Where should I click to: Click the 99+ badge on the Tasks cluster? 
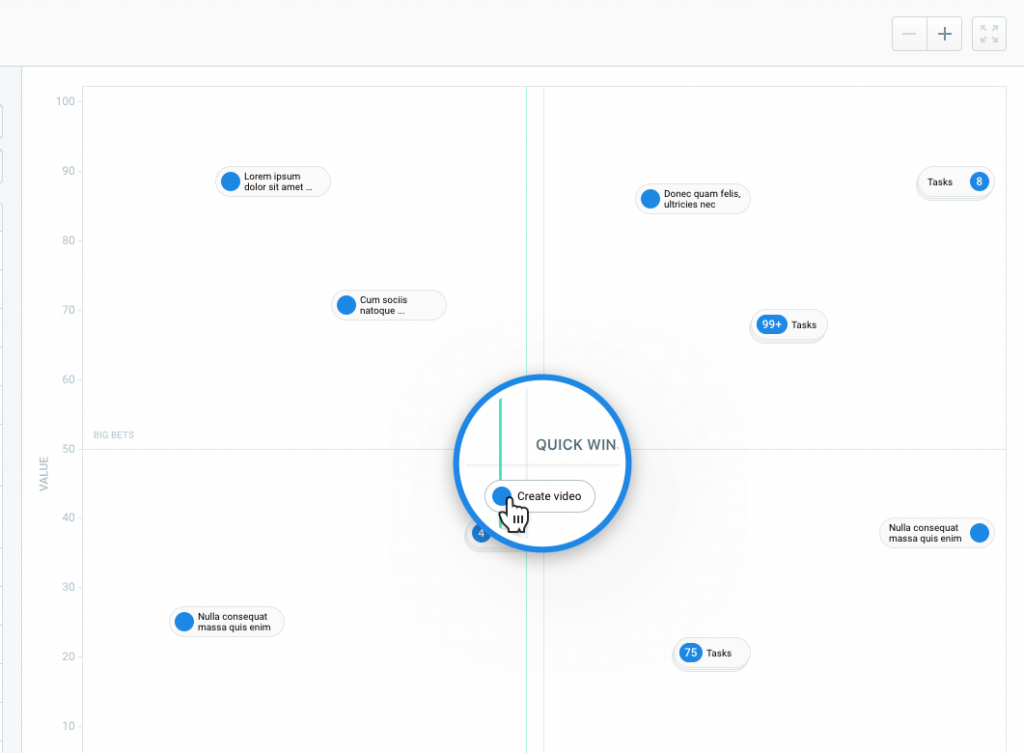tap(769, 325)
